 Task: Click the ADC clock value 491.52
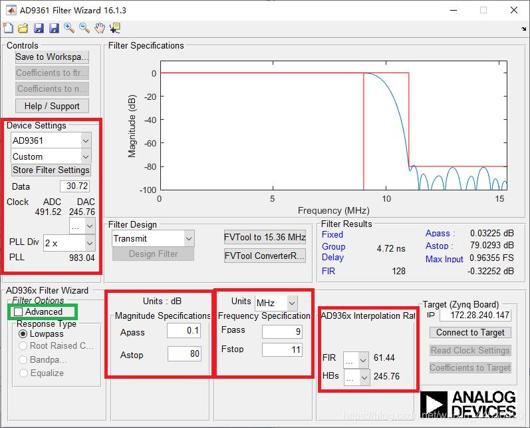point(48,212)
